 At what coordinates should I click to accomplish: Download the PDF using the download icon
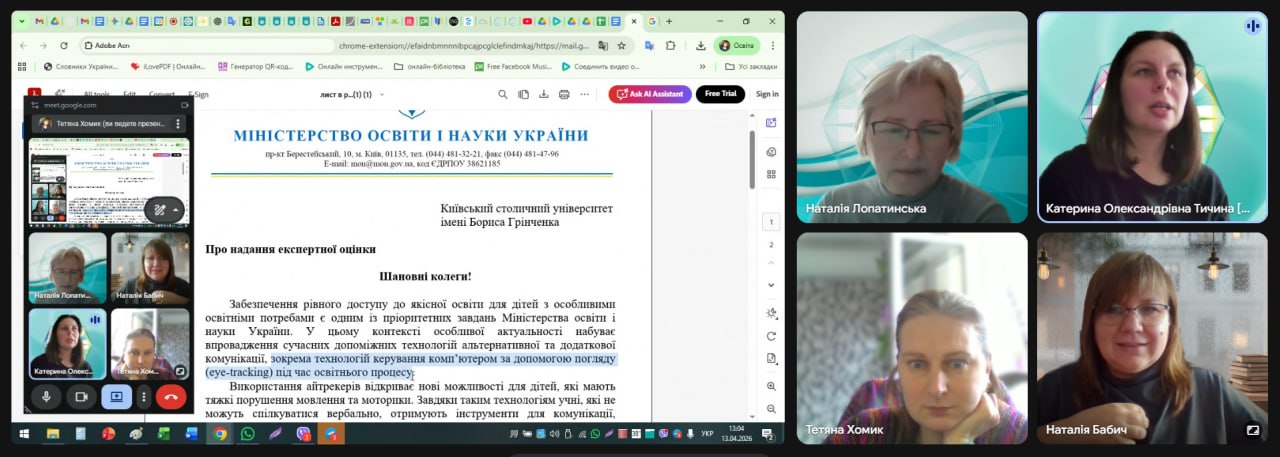[544, 94]
